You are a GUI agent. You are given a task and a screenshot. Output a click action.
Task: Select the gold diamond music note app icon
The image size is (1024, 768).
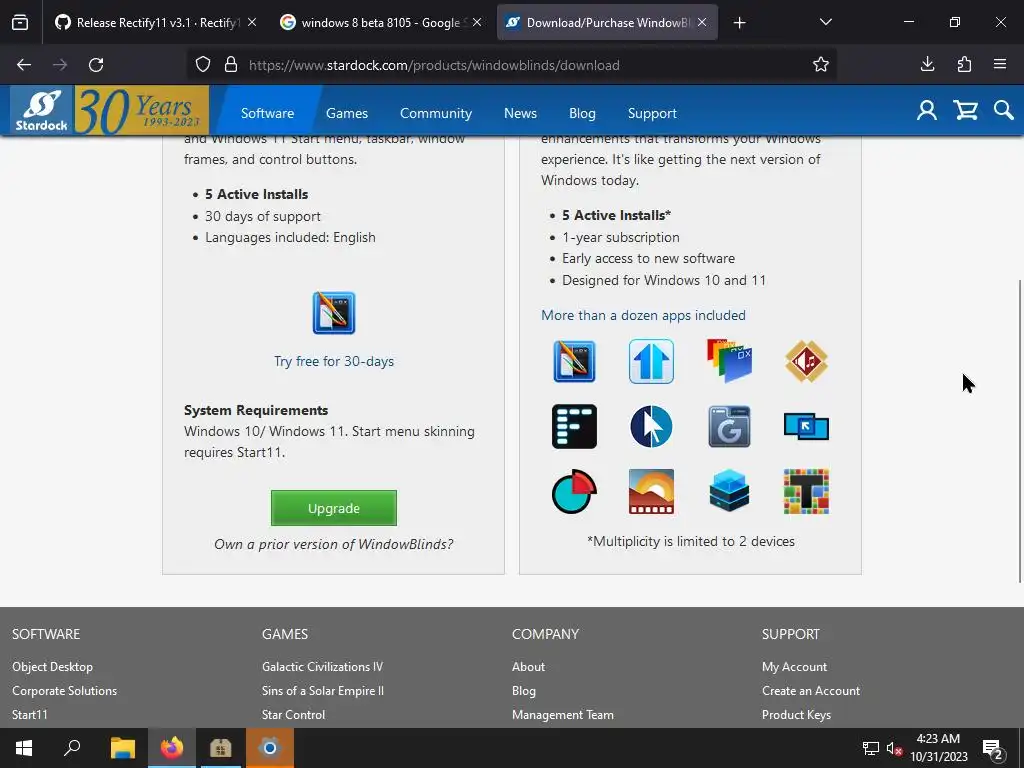807,361
